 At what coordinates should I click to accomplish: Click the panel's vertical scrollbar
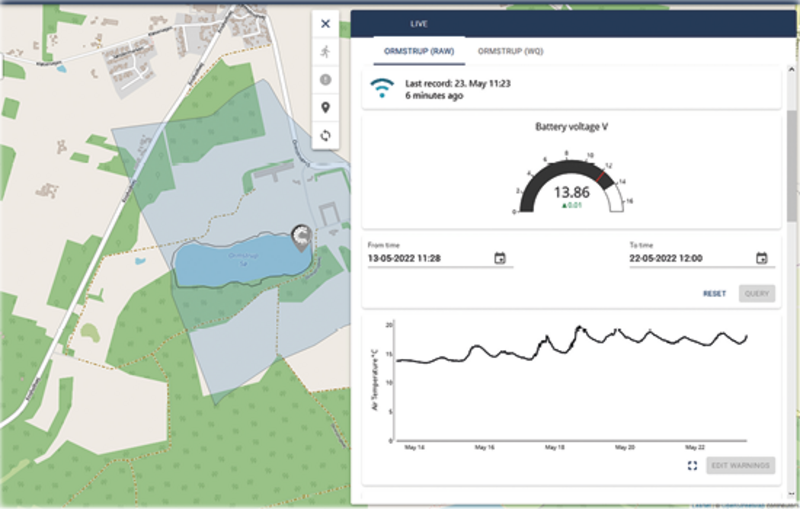pos(792,170)
